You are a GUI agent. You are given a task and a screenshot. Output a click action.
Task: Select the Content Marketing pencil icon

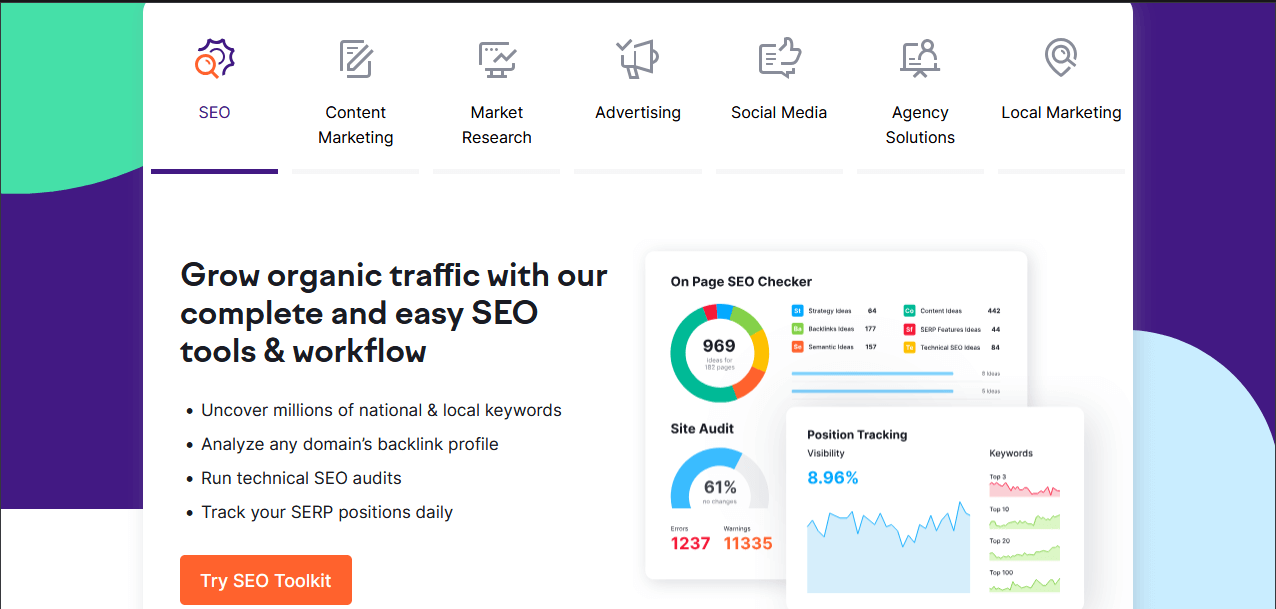click(x=355, y=59)
